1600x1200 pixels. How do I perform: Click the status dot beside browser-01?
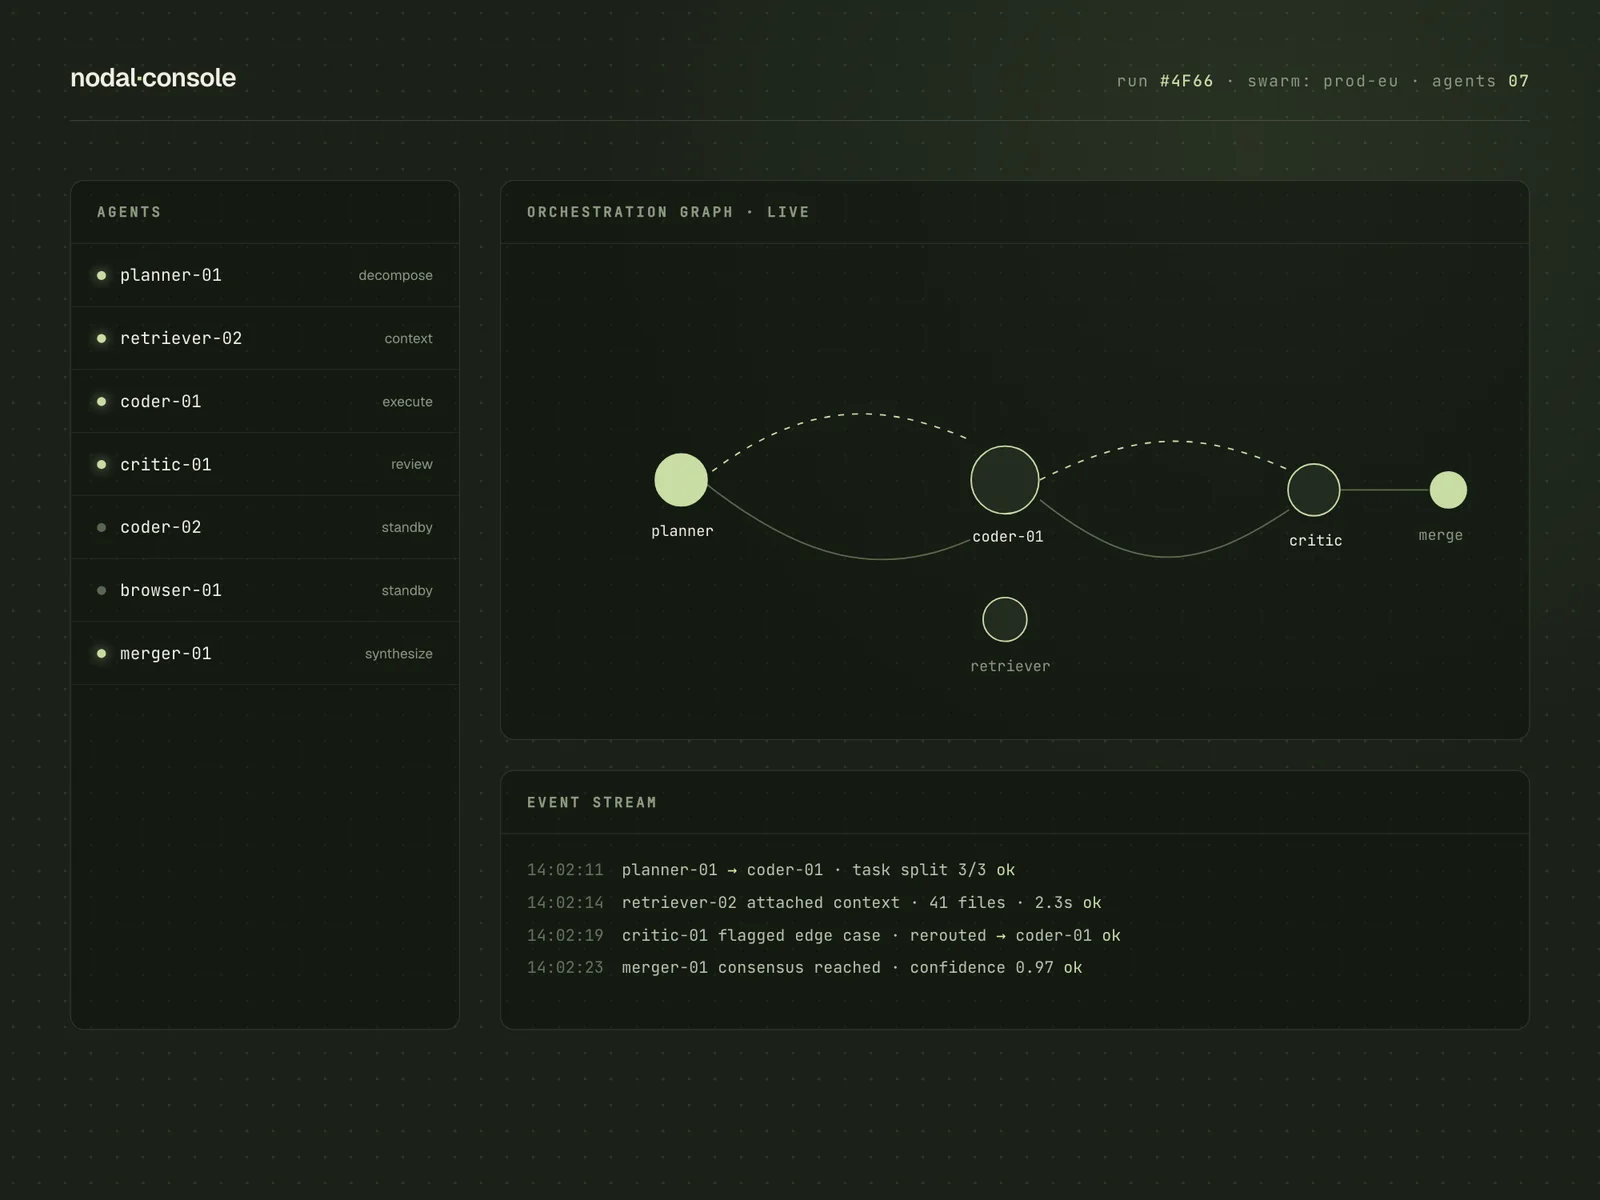(101, 590)
